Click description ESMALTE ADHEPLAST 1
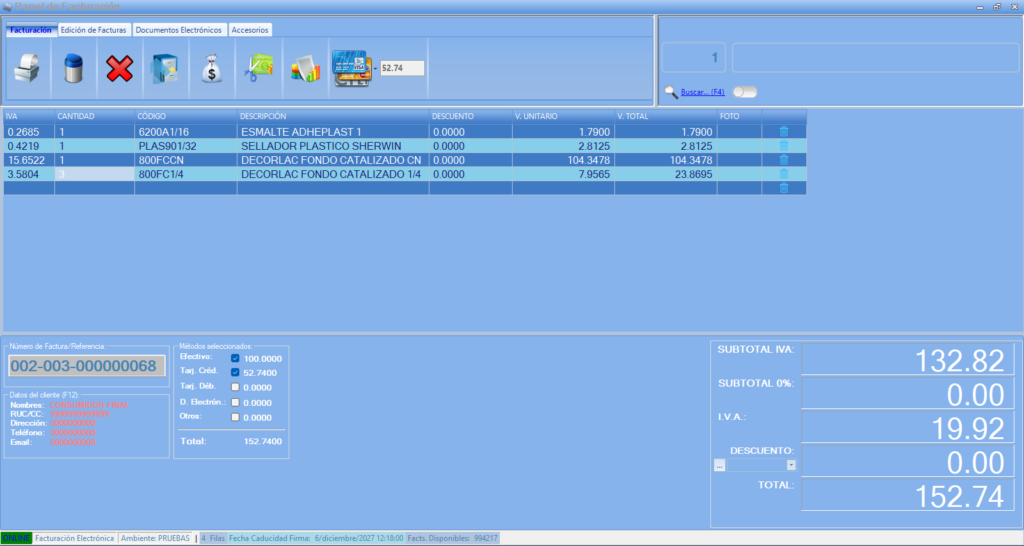Viewport: 1024px width, 546px height. [333, 132]
